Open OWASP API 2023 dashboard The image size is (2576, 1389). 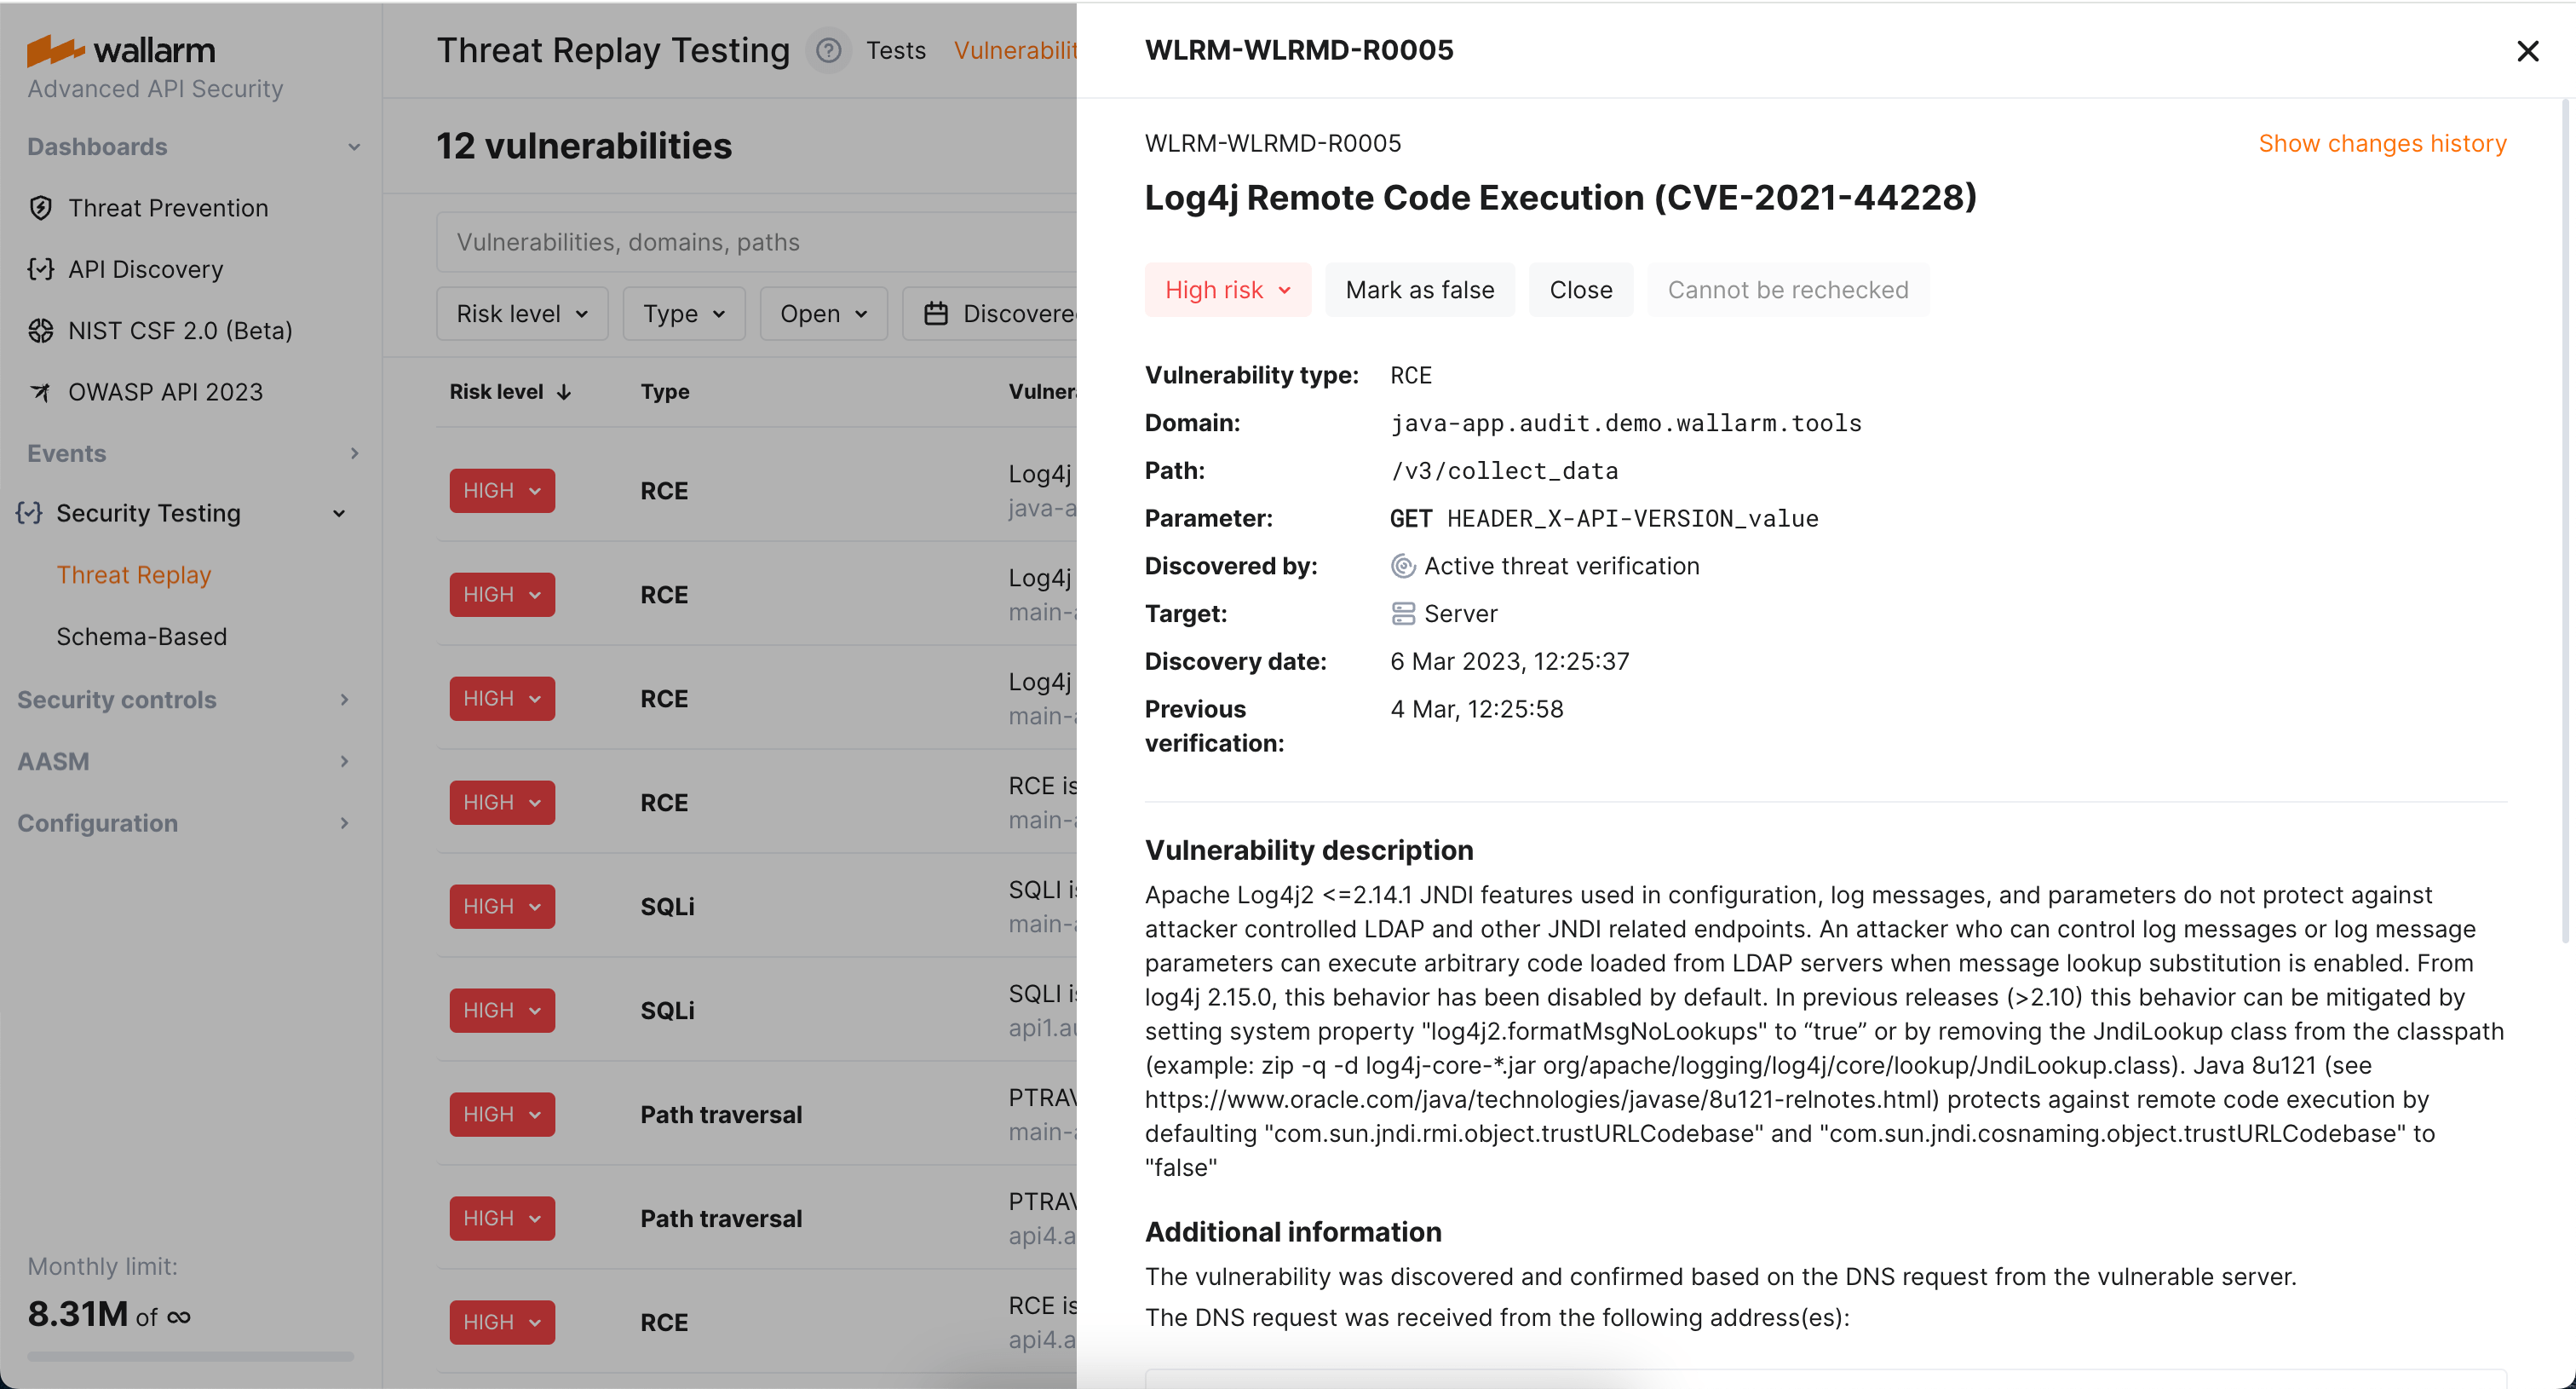click(165, 391)
